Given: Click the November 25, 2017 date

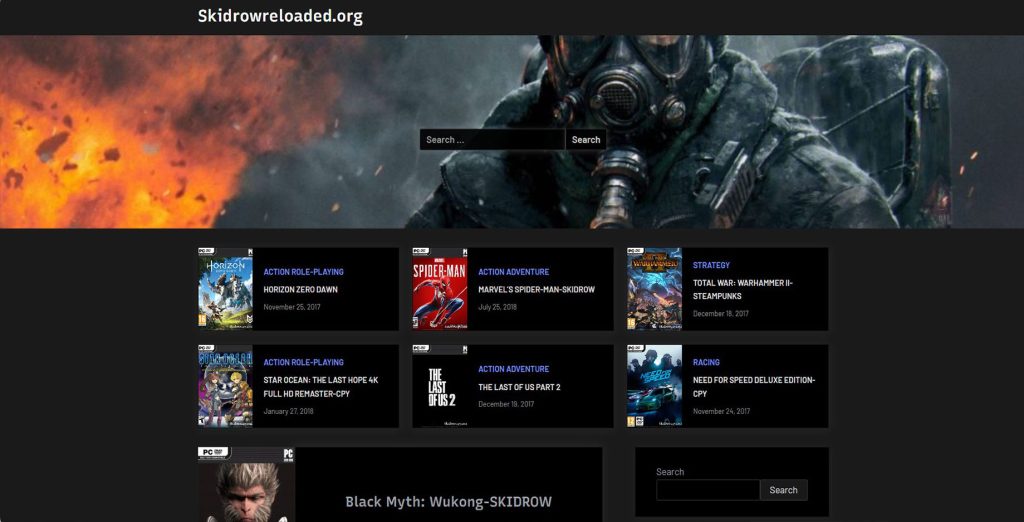Looking at the screenshot, I should tap(292, 307).
